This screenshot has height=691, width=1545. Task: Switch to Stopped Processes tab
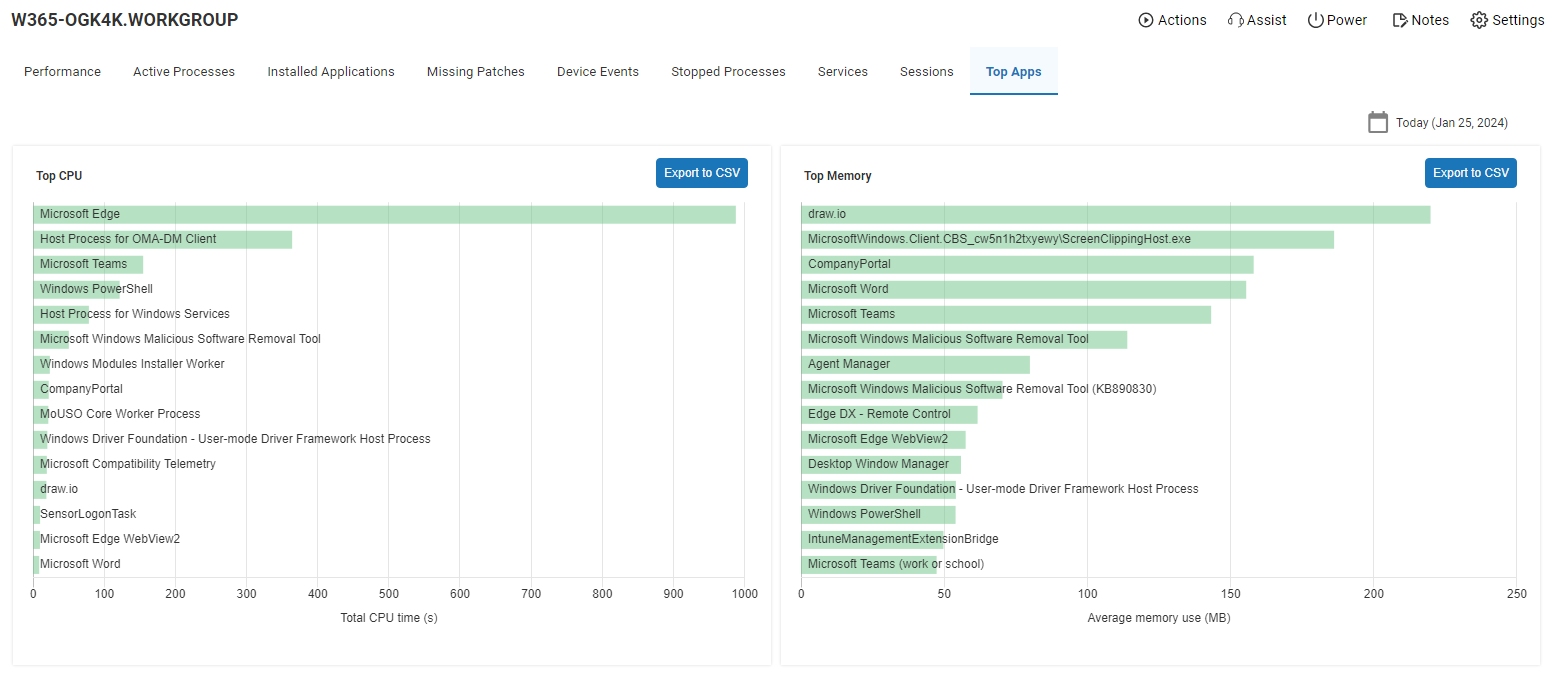coord(728,71)
